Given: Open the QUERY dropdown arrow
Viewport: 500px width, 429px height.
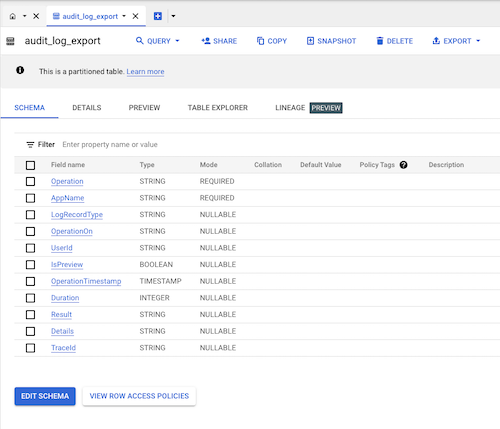Looking at the screenshot, I should point(177,41).
